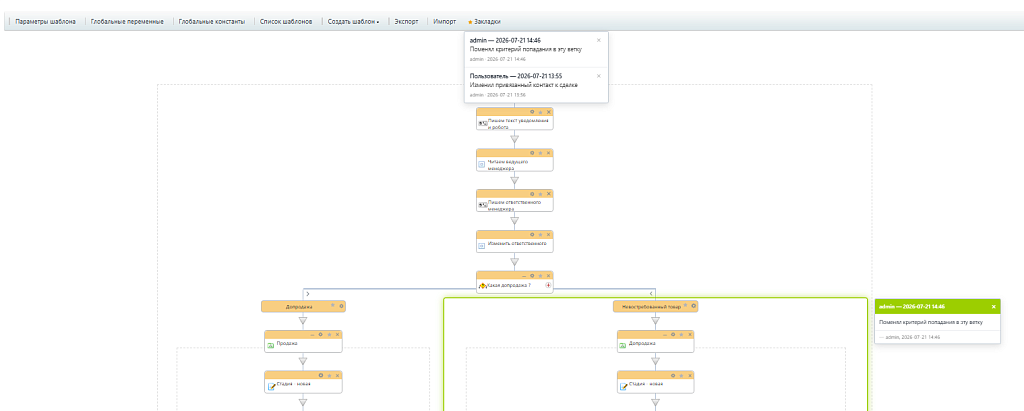Delete the 'Пишем ответственного менеджера' block
Viewport: 1024px width, 411px height.
(x=549, y=193)
